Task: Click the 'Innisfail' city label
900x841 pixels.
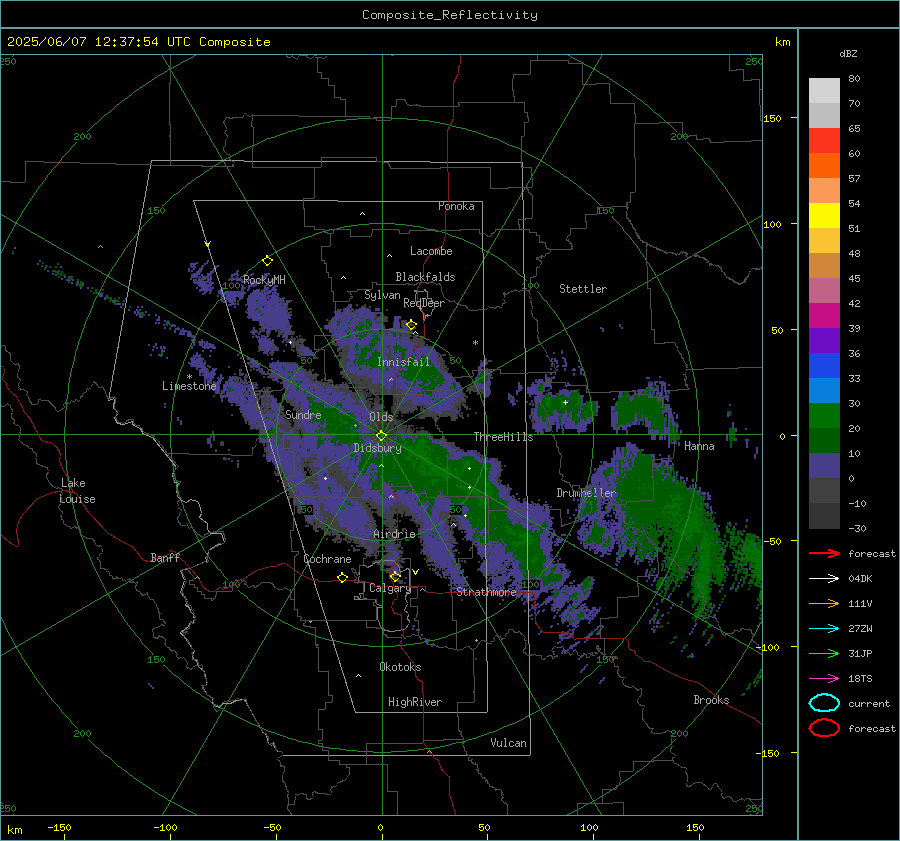Action: pos(403,362)
